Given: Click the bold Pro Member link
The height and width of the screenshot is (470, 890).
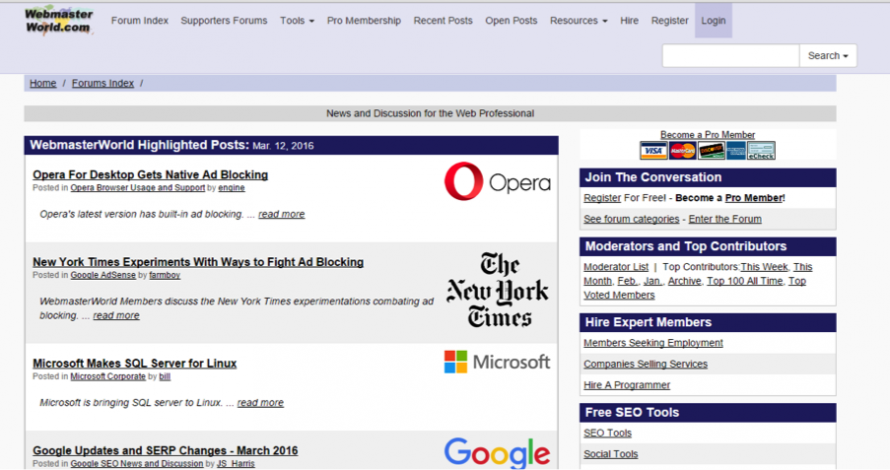Looking at the screenshot, I should pos(754,198).
